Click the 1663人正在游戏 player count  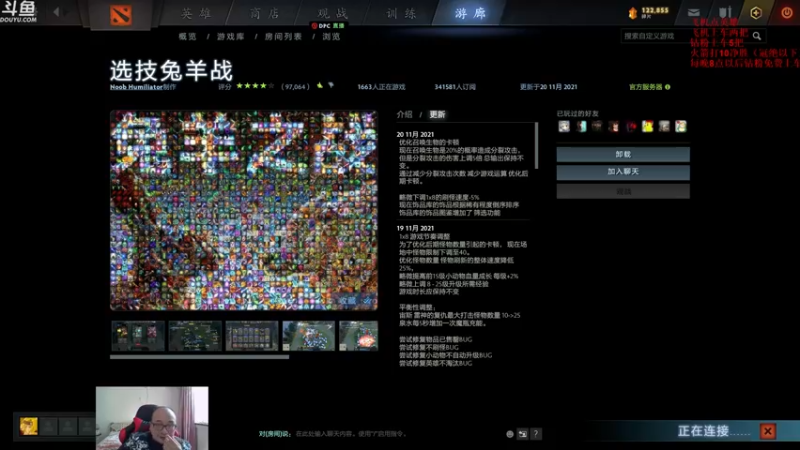click(381, 87)
